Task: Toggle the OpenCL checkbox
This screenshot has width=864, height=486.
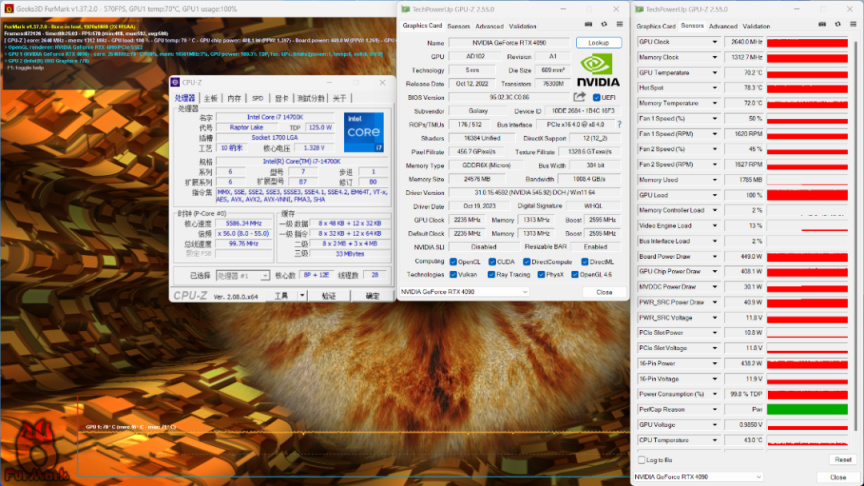Action: [453, 262]
